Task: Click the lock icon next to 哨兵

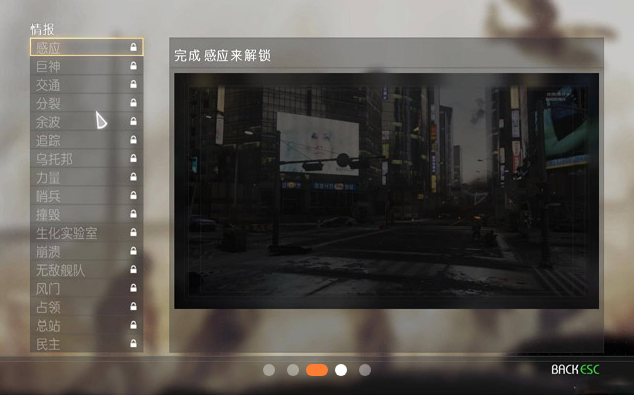Action: point(133,195)
